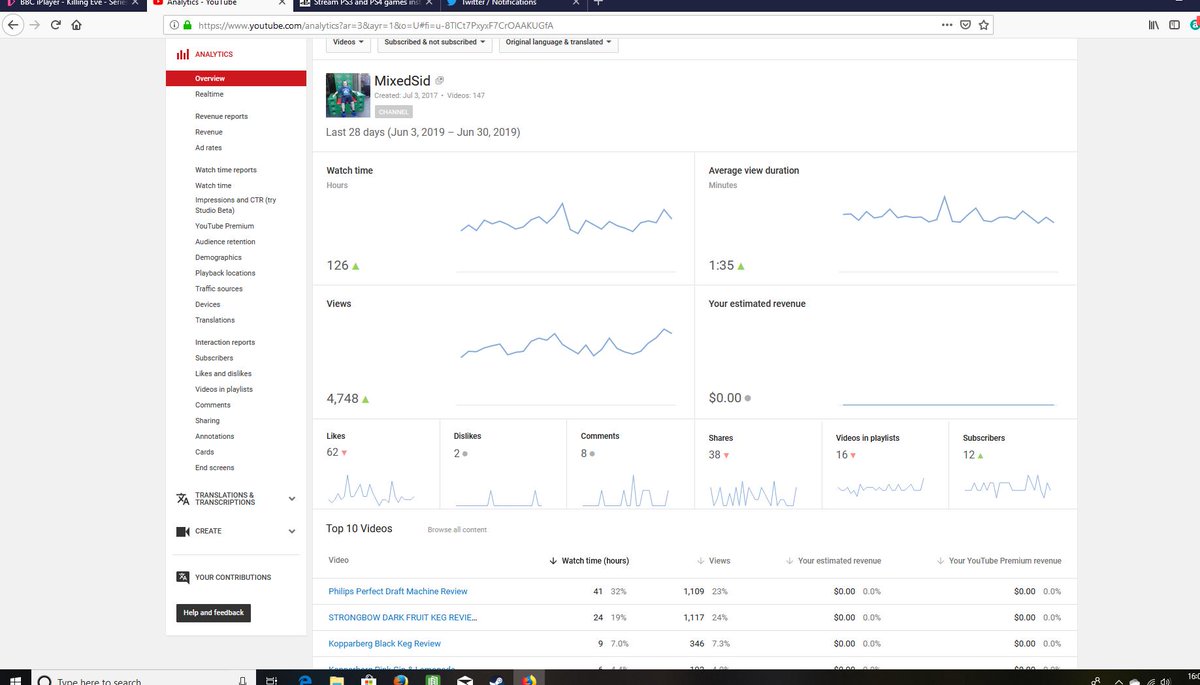Open the YouTube Premium report

(225, 226)
